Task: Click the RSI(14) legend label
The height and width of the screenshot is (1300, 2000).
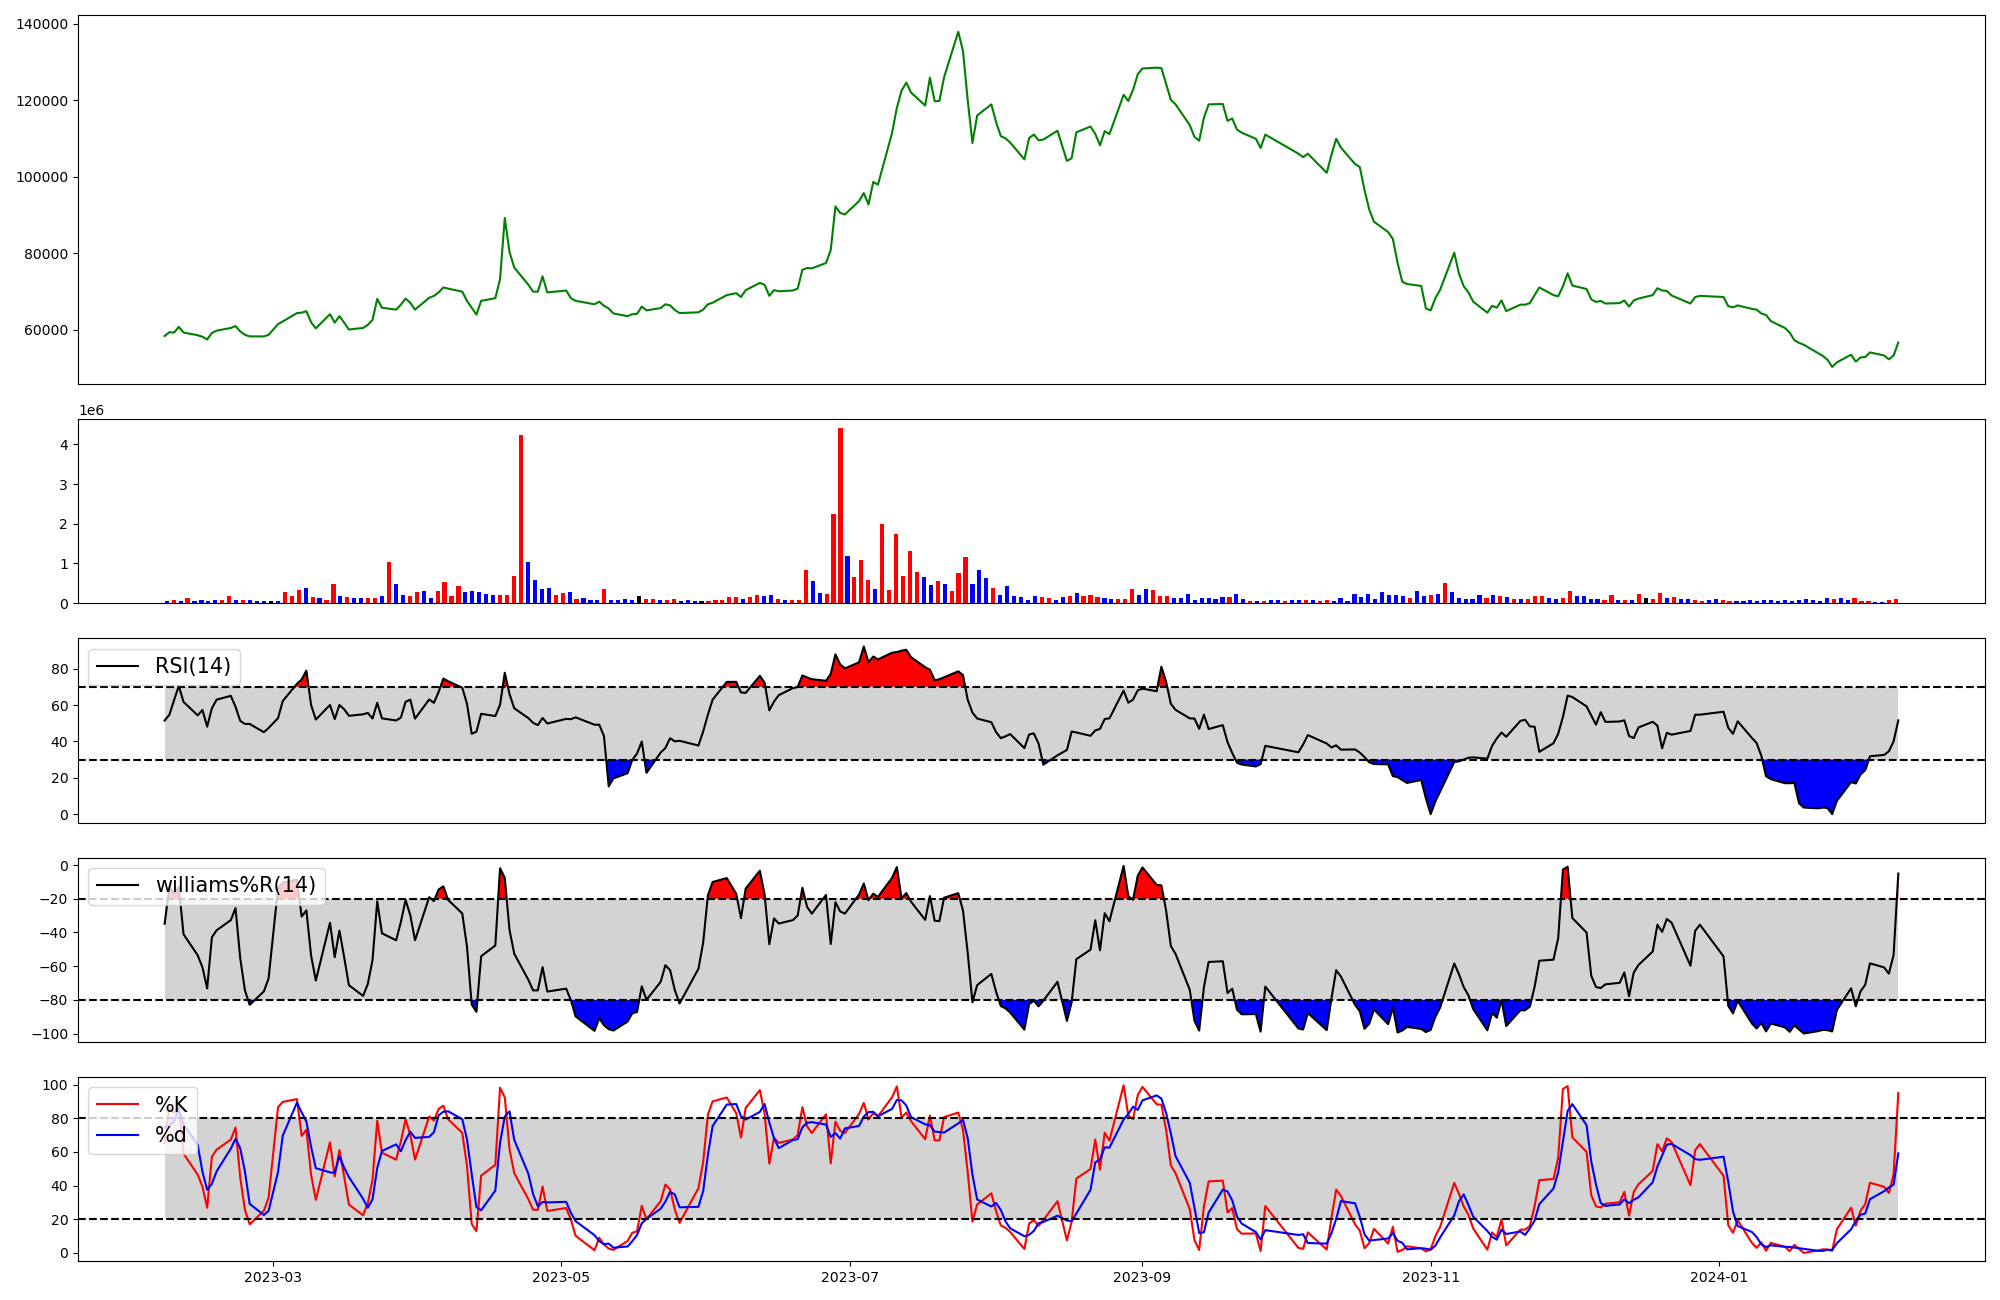Action: [x=192, y=666]
